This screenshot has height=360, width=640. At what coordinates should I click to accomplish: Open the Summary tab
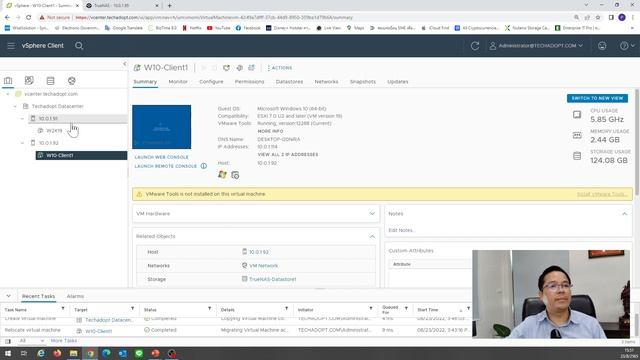(145, 82)
